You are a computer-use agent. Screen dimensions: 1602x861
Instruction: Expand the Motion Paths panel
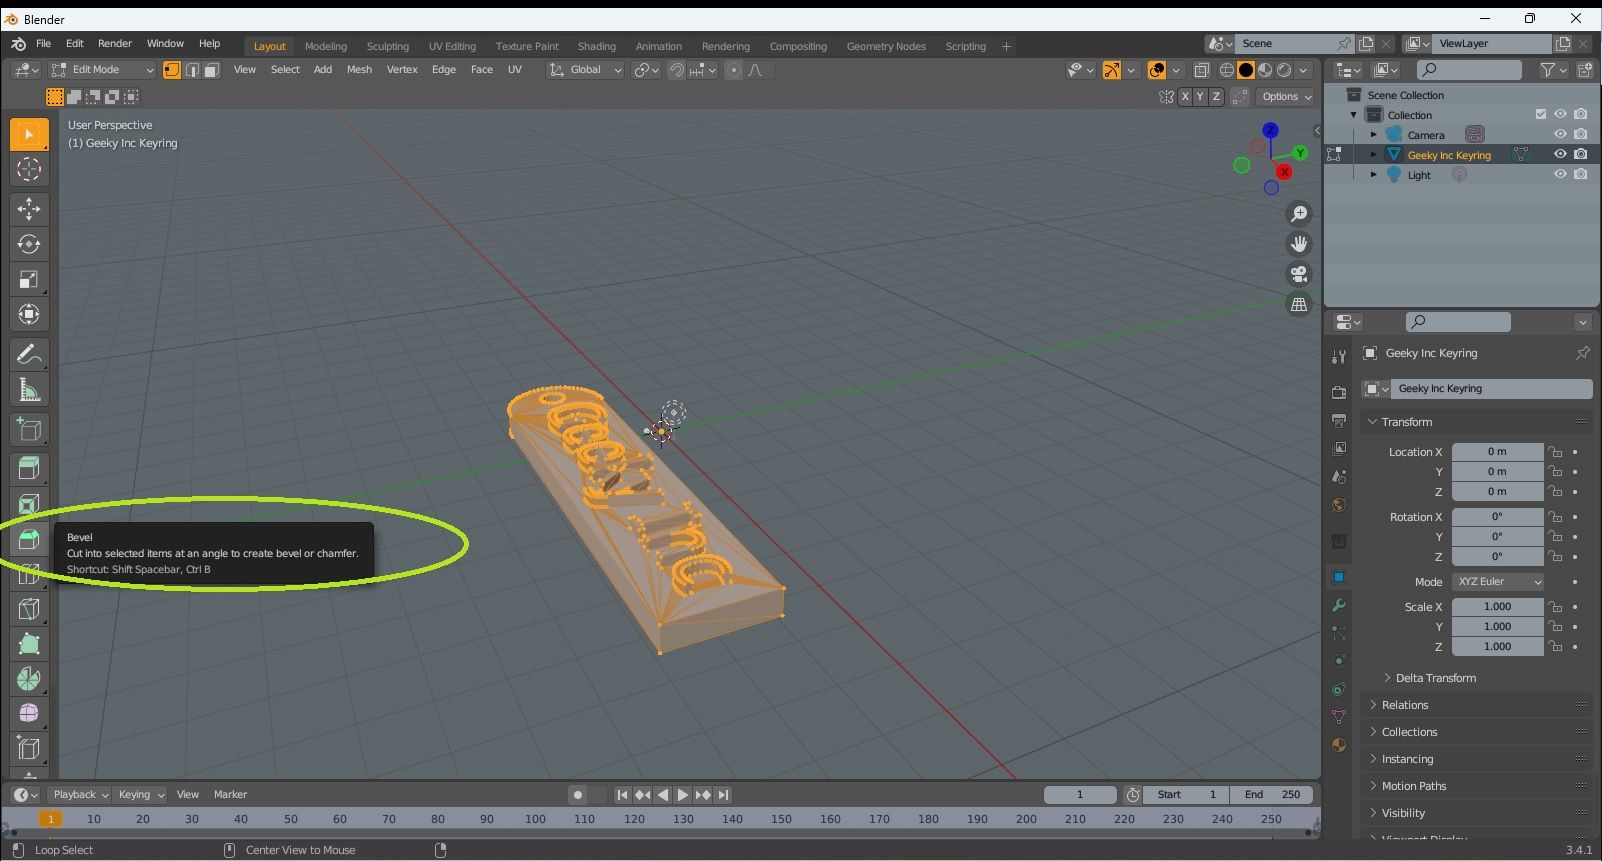coord(1413,786)
